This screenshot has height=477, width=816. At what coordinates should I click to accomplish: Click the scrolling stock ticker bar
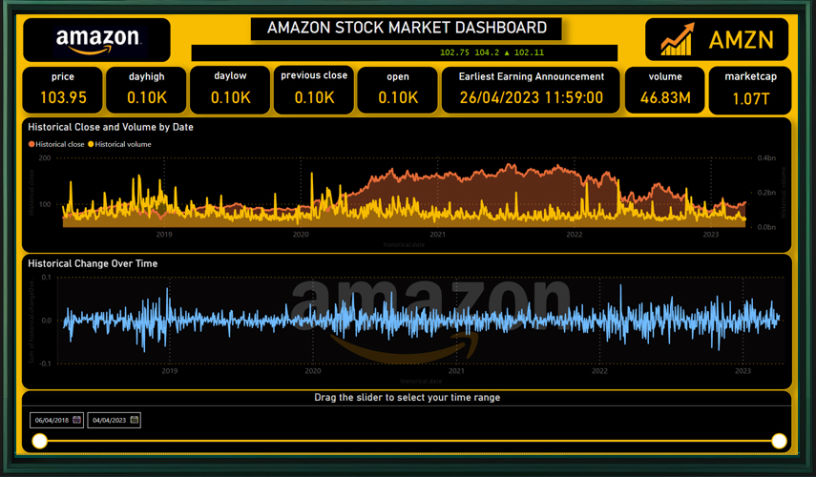[404, 52]
